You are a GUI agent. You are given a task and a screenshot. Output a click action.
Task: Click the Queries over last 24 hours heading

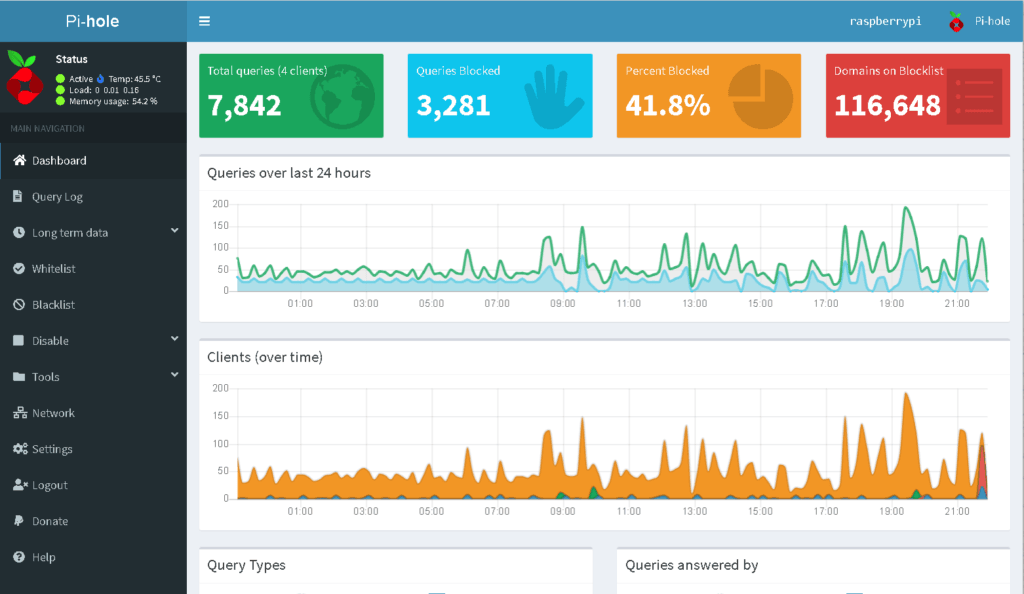(x=289, y=173)
